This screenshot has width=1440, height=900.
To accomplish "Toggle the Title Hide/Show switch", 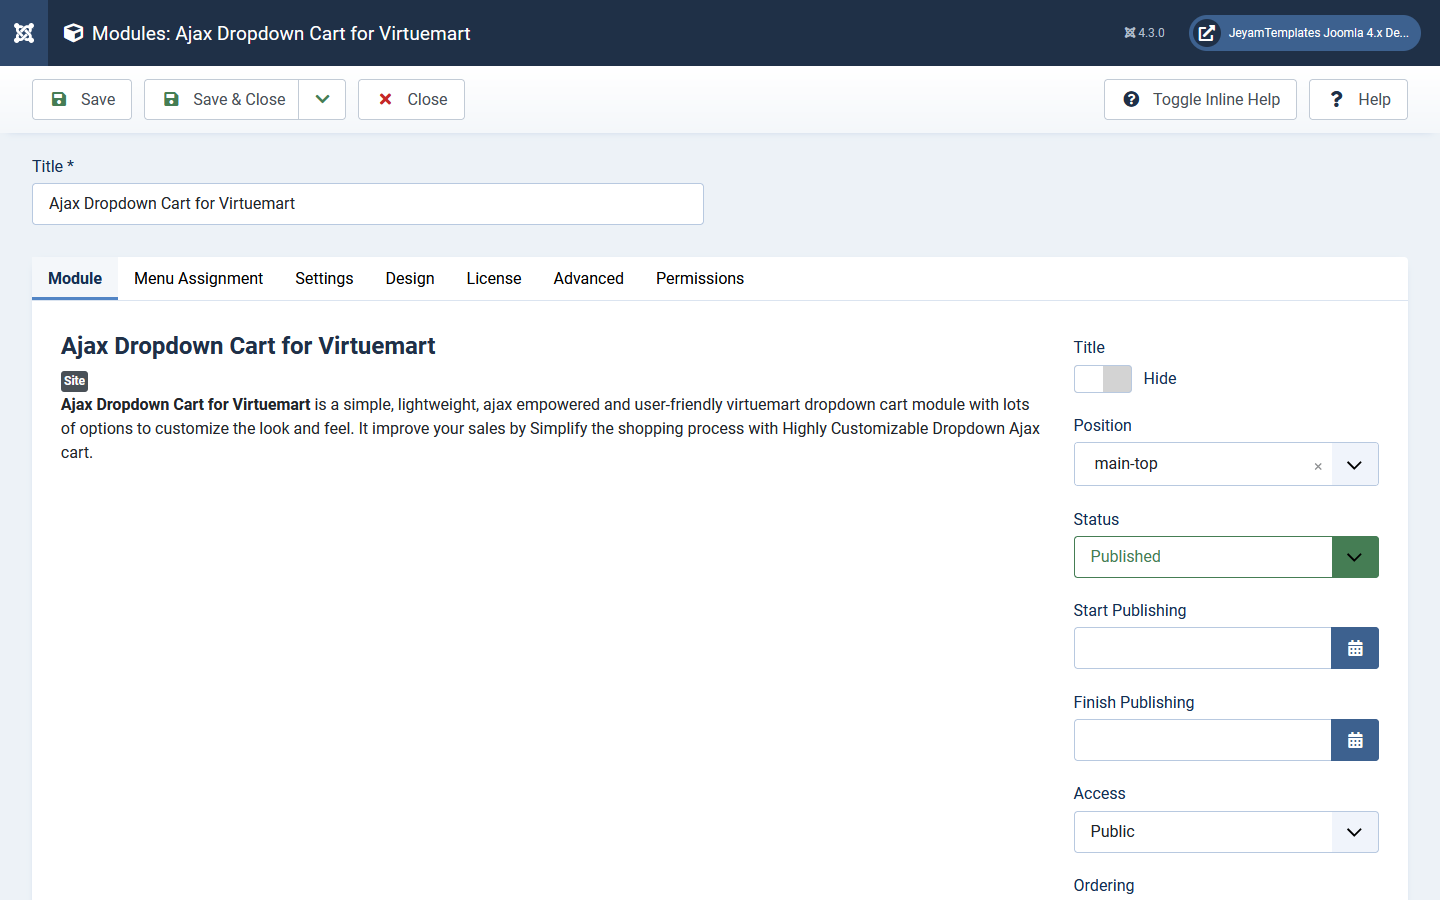I will click(1103, 379).
